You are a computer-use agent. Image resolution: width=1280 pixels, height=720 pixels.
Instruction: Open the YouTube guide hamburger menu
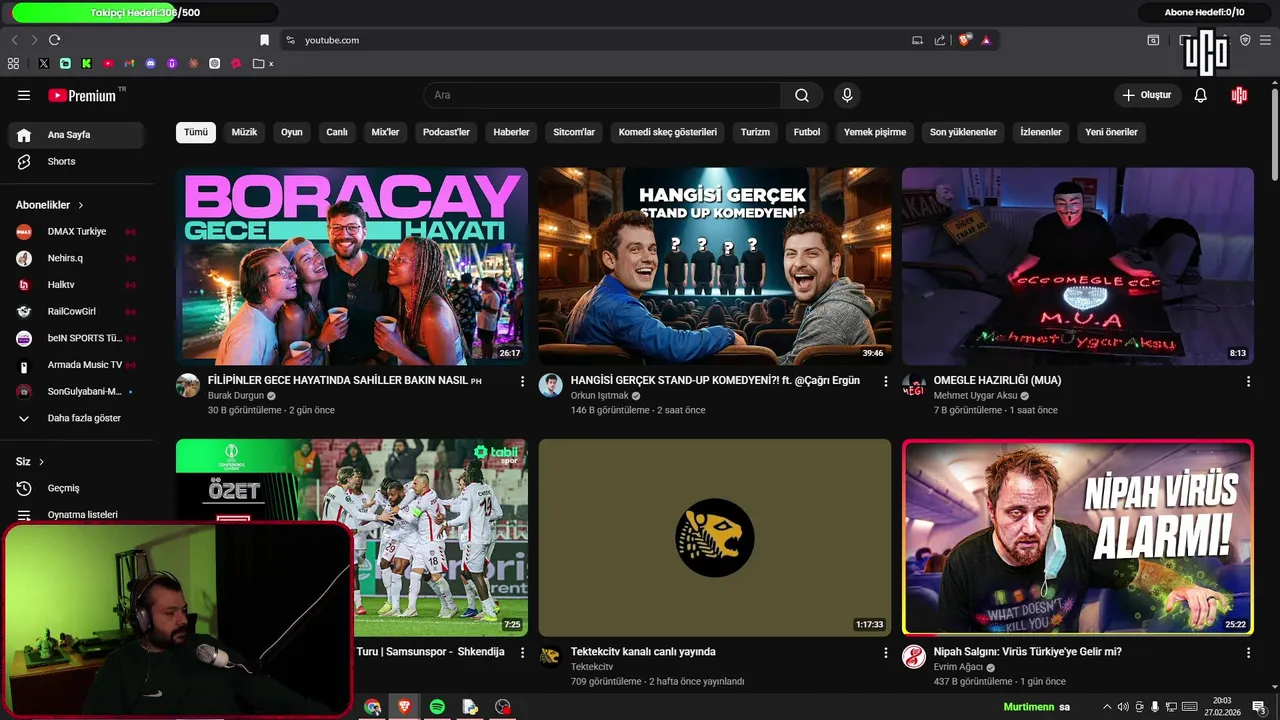click(24, 95)
